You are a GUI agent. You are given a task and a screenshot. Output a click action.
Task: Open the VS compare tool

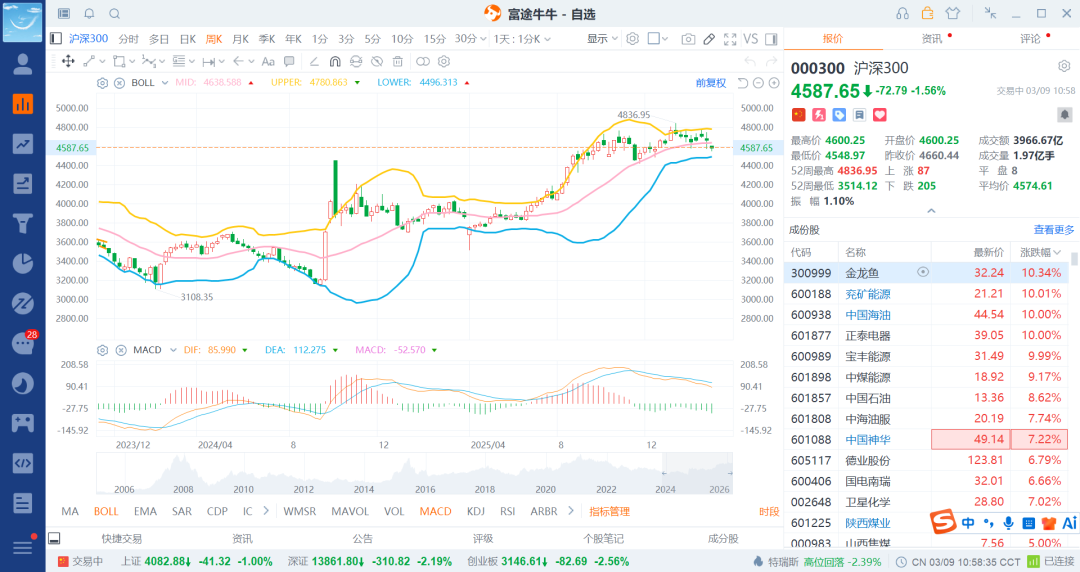click(x=751, y=39)
